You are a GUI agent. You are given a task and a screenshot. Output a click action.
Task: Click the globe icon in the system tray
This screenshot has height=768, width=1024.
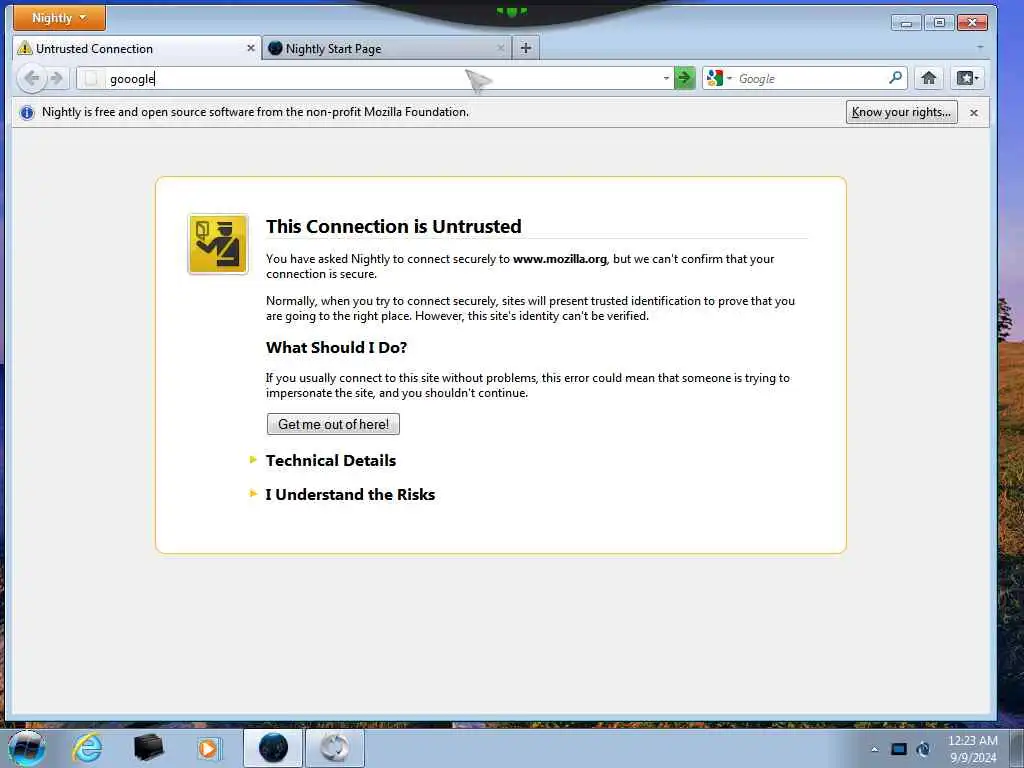(x=923, y=749)
